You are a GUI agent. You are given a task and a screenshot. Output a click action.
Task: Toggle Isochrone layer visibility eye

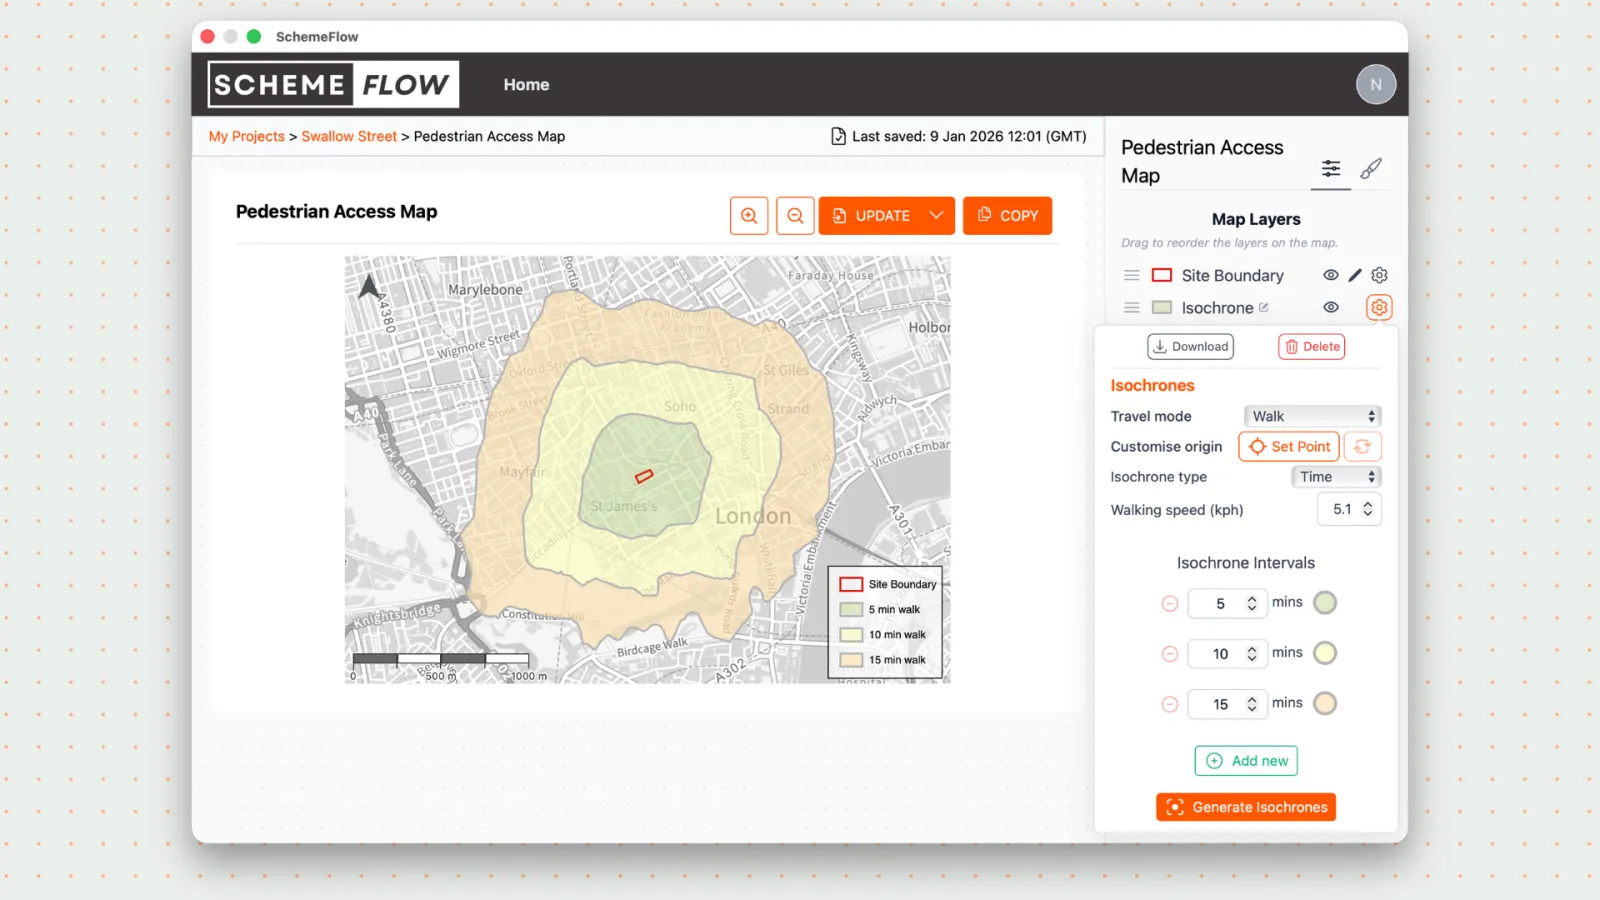pyautogui.click(x=1331, y=308)
